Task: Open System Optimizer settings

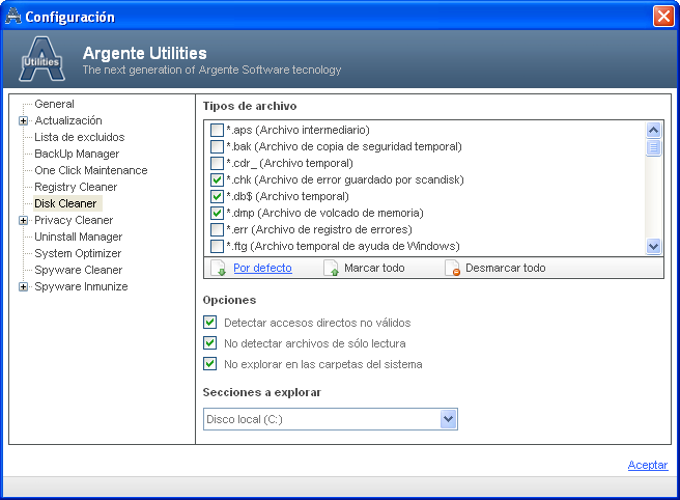Action: [78, 253]
